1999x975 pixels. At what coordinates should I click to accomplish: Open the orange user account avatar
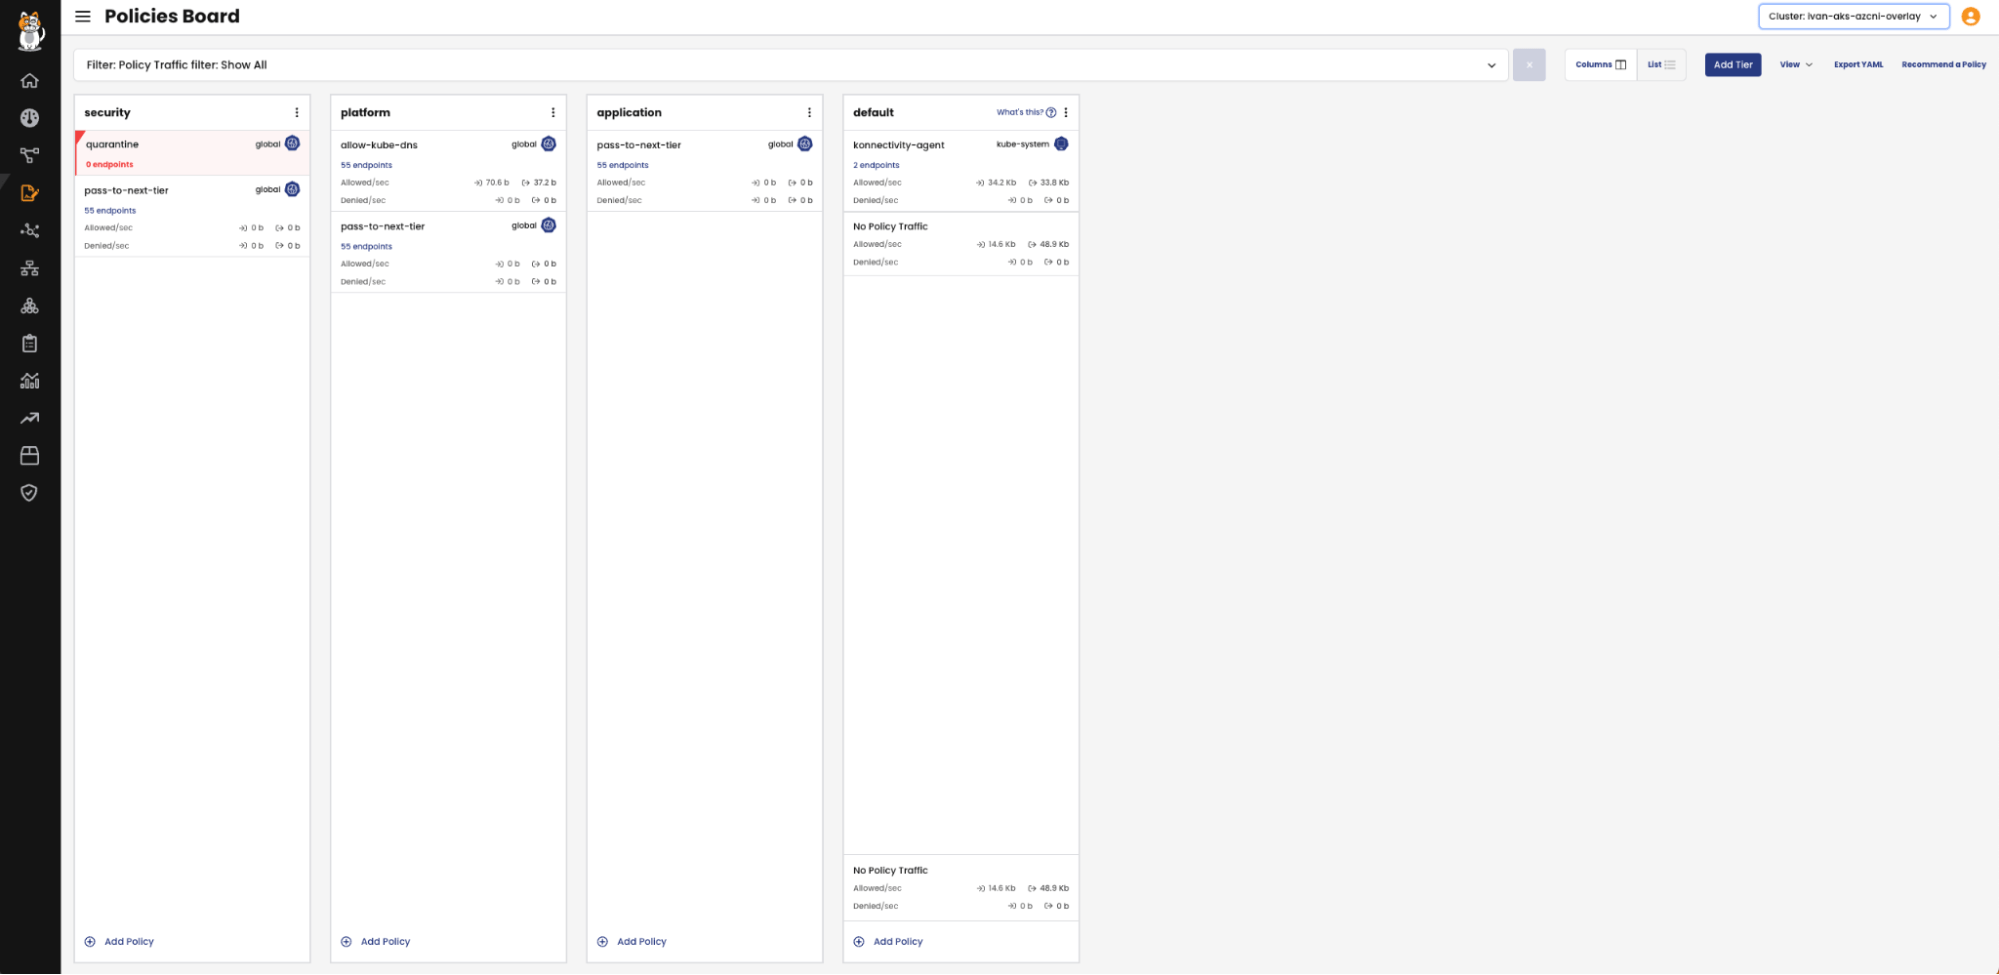[x=1971, y=16]
